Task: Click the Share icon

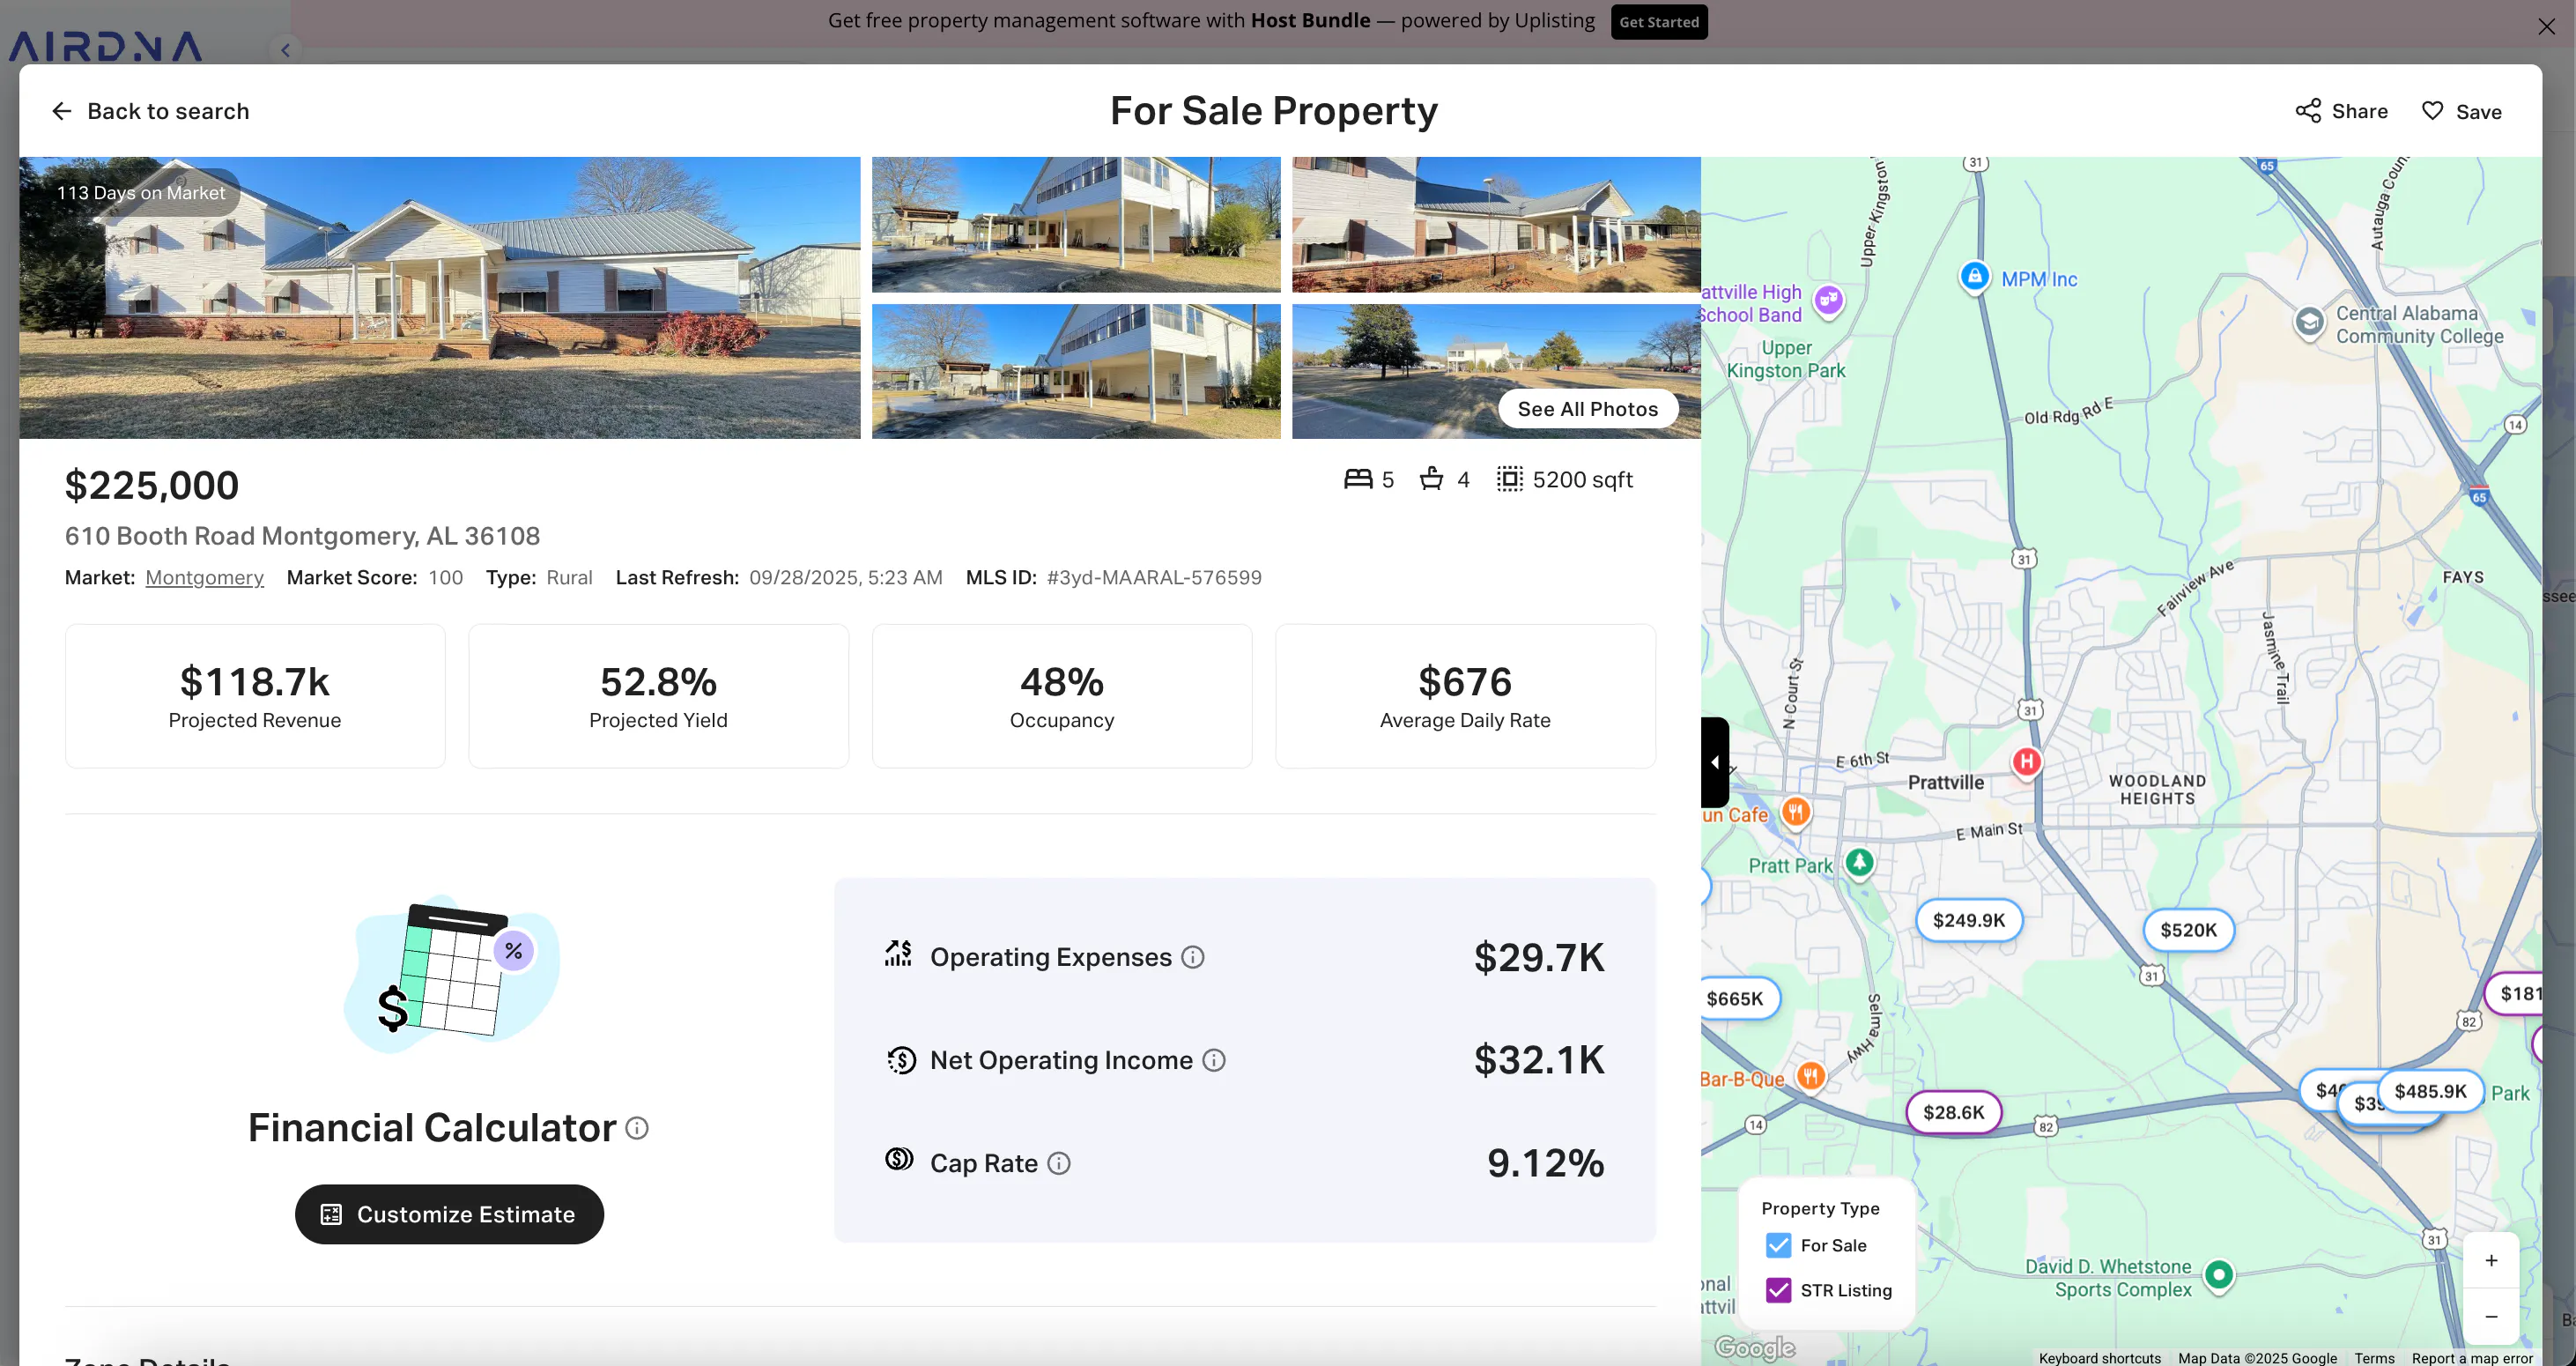Action: [x=2308, y=111]
